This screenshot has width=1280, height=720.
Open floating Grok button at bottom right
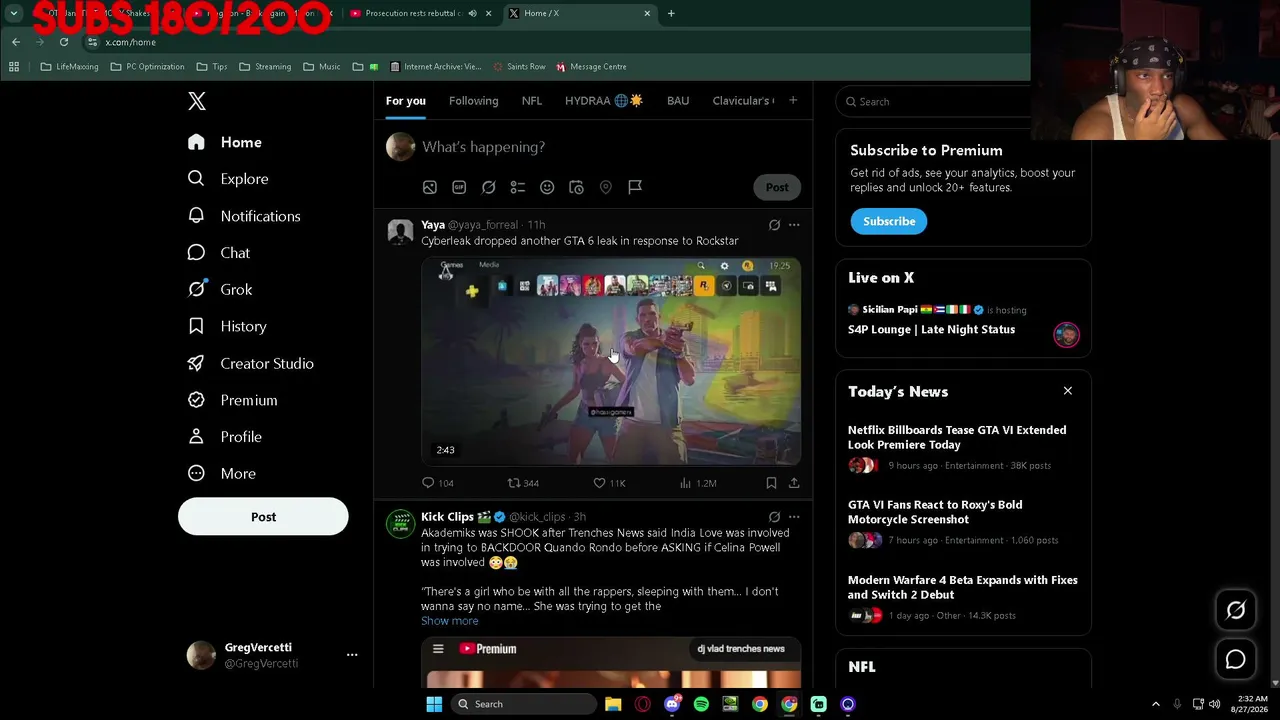(x=1236, y=610)
